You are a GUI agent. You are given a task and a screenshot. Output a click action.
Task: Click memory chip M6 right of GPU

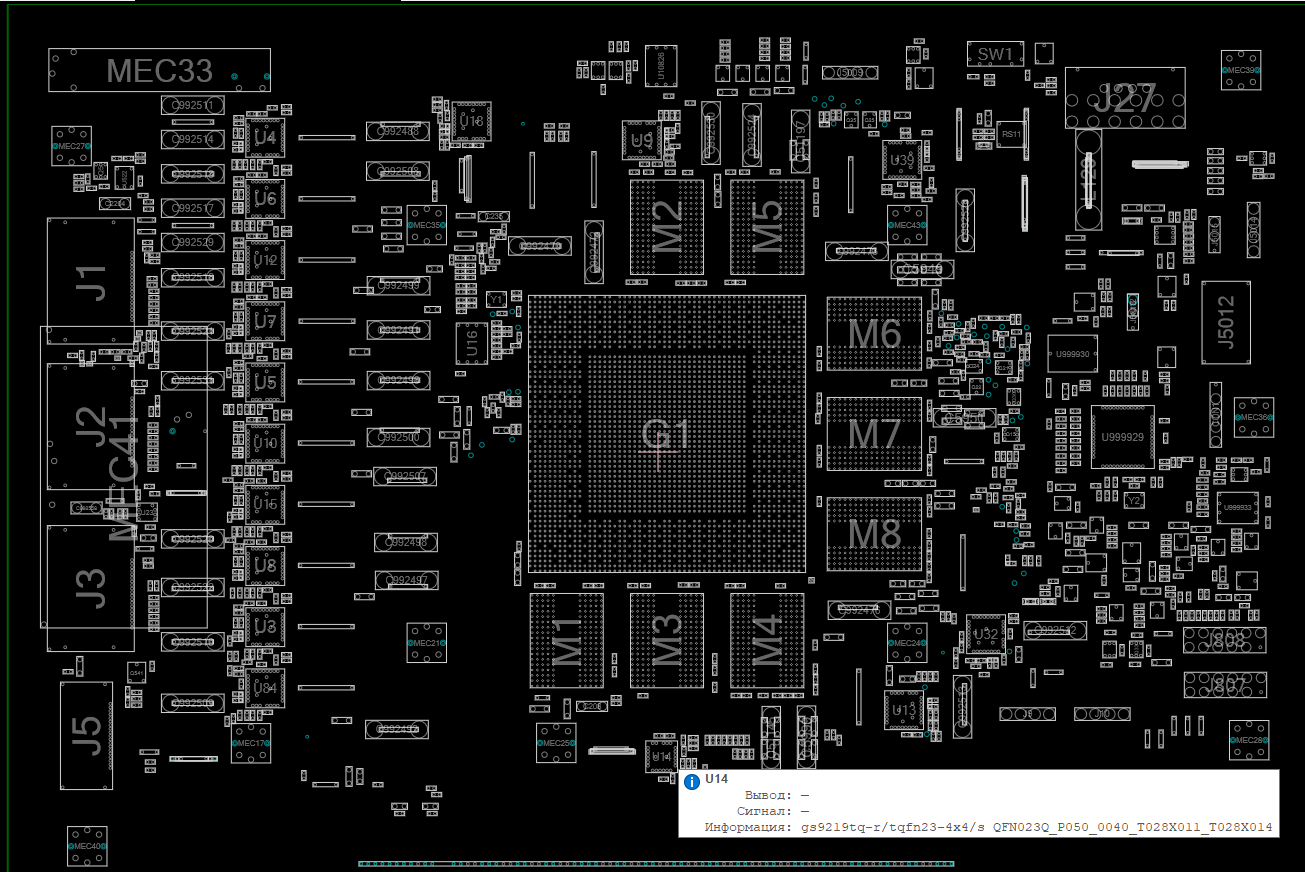pyautogui.click(x=874, y=334)
